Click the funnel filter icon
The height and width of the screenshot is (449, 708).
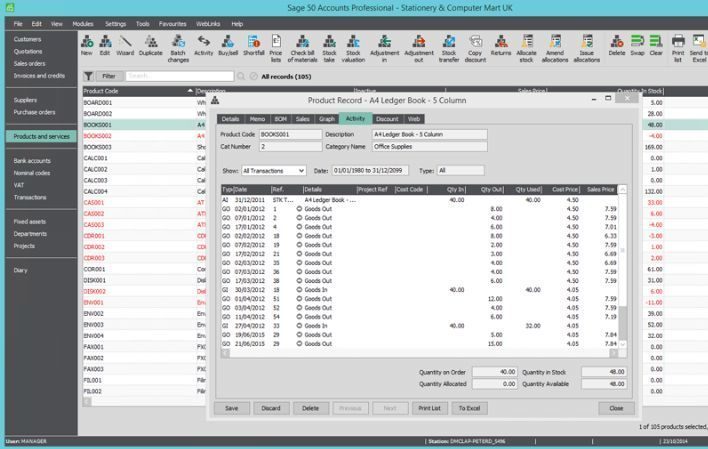[x=88, y=76]
